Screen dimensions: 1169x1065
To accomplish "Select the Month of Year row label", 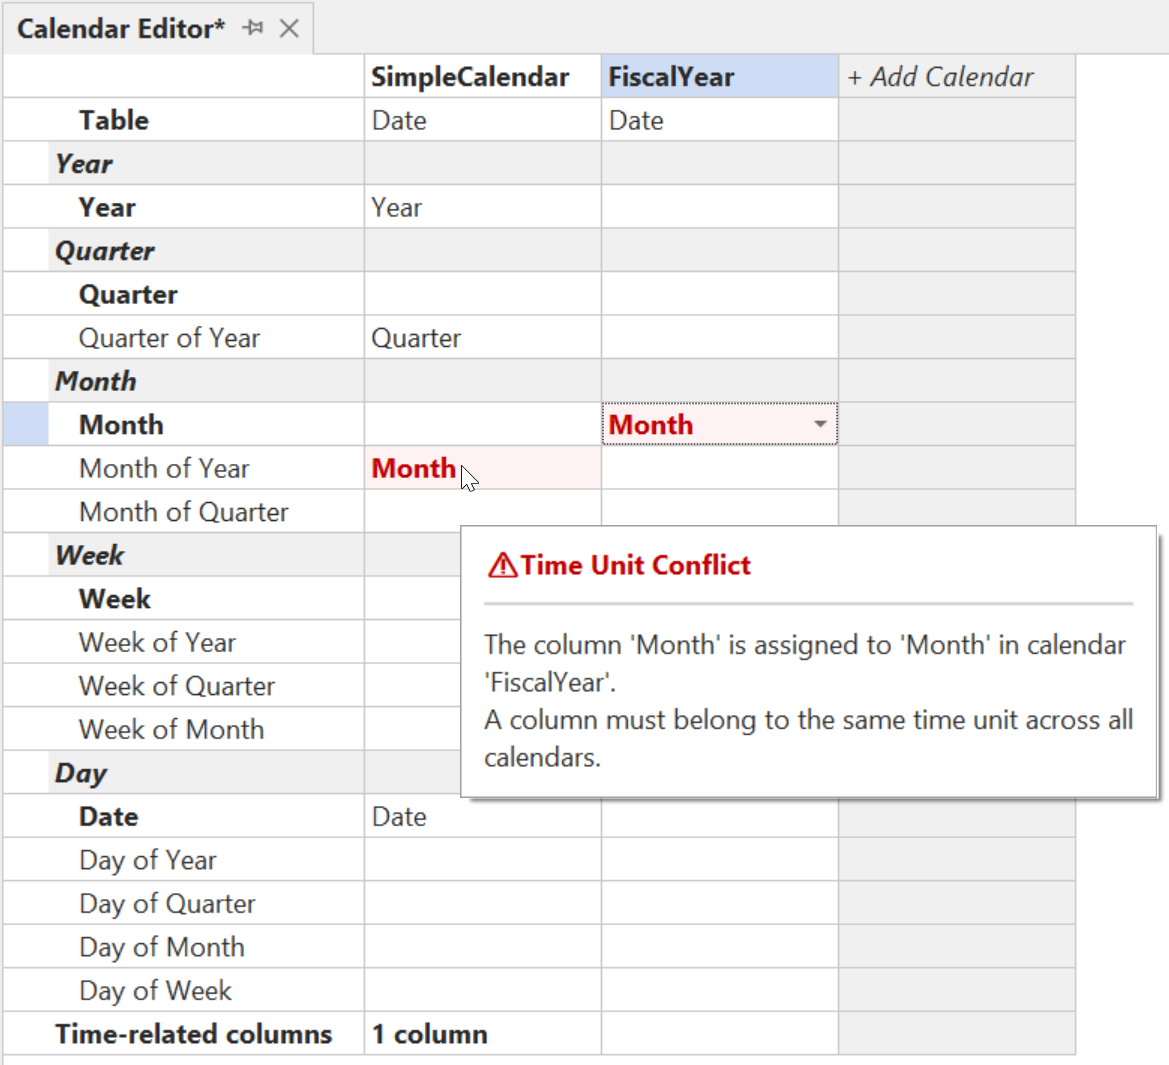I will click(x=164, y=468).
